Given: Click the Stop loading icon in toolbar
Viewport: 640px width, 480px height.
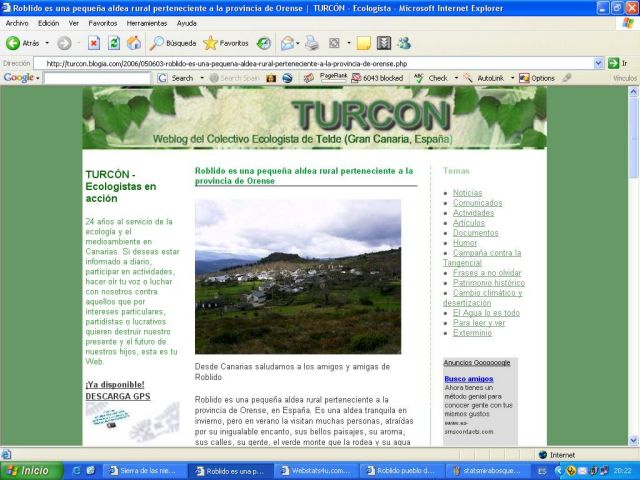Looking at the screenshot, I should (94, 43).
